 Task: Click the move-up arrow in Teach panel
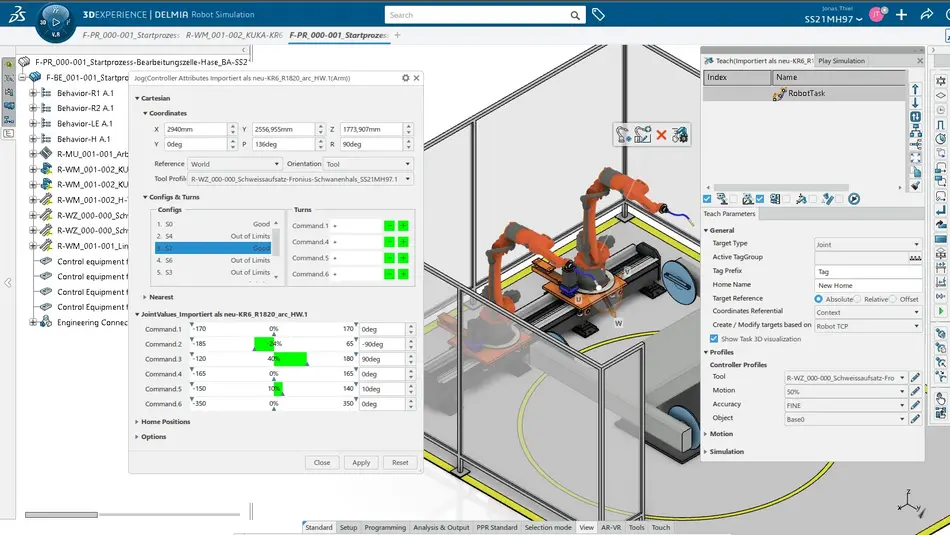click(x=915, y=90)
